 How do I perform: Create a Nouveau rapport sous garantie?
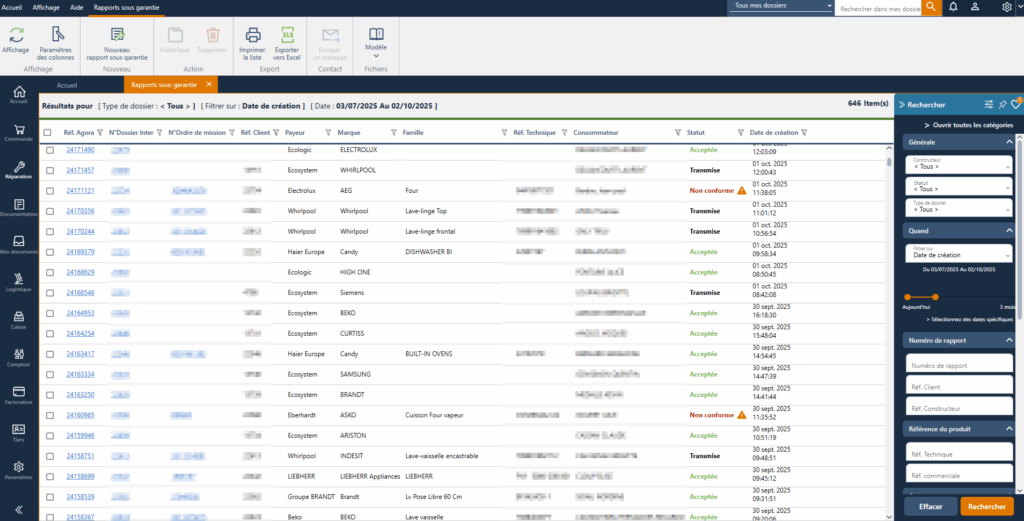coord(117,35)
